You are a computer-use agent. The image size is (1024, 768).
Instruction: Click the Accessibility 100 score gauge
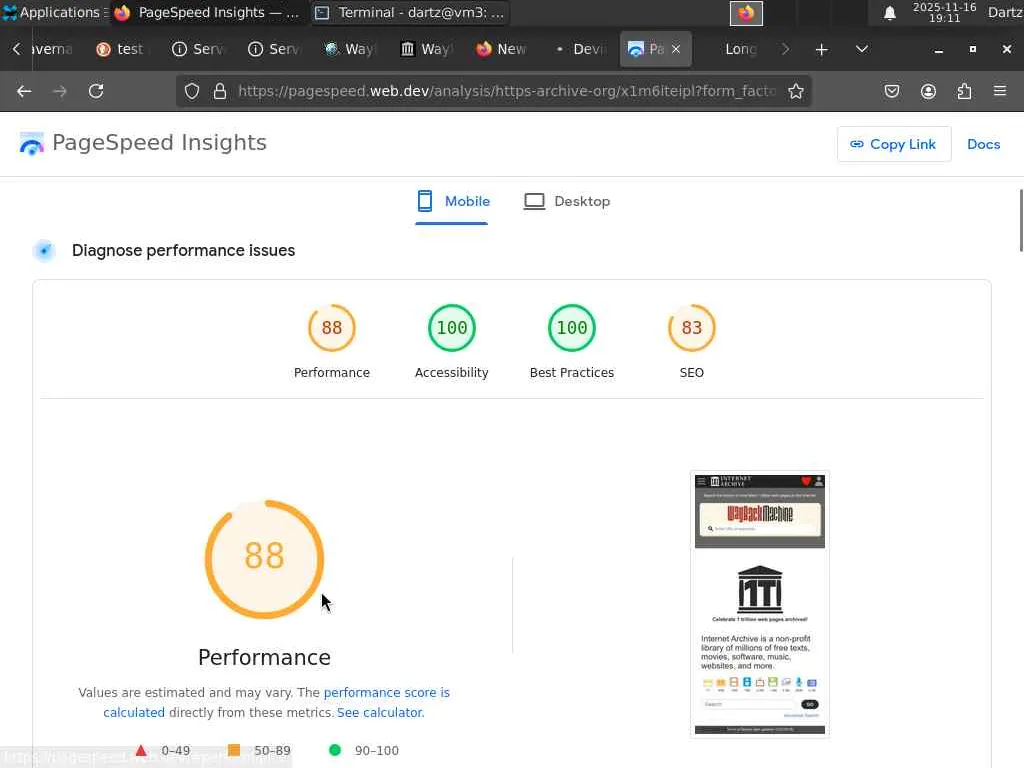tap(452, 328)
